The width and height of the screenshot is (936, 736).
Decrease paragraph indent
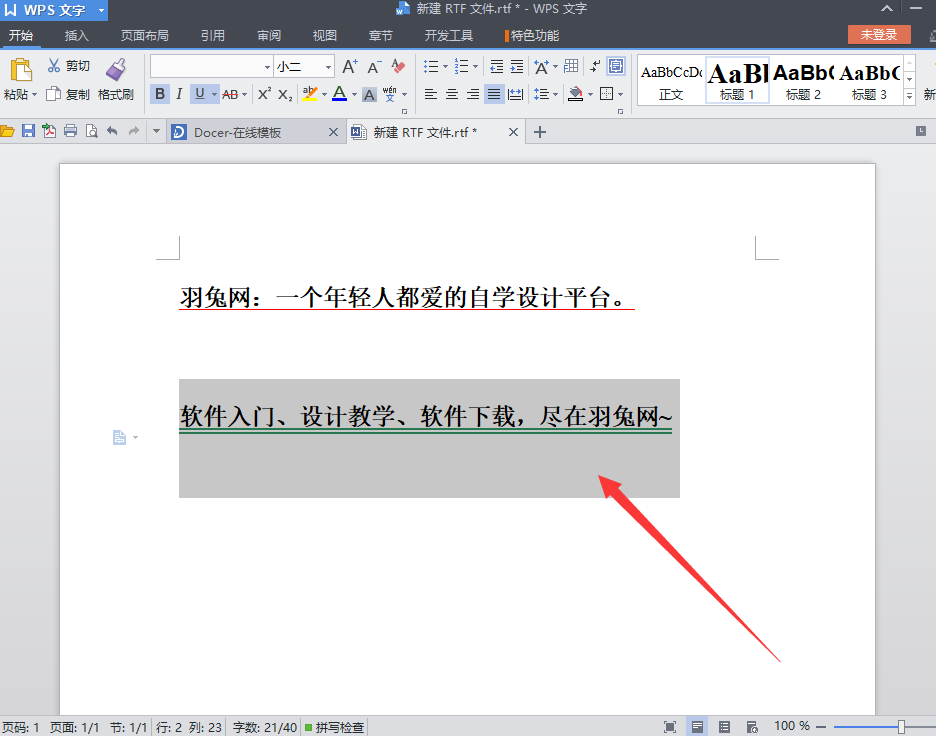497,66
